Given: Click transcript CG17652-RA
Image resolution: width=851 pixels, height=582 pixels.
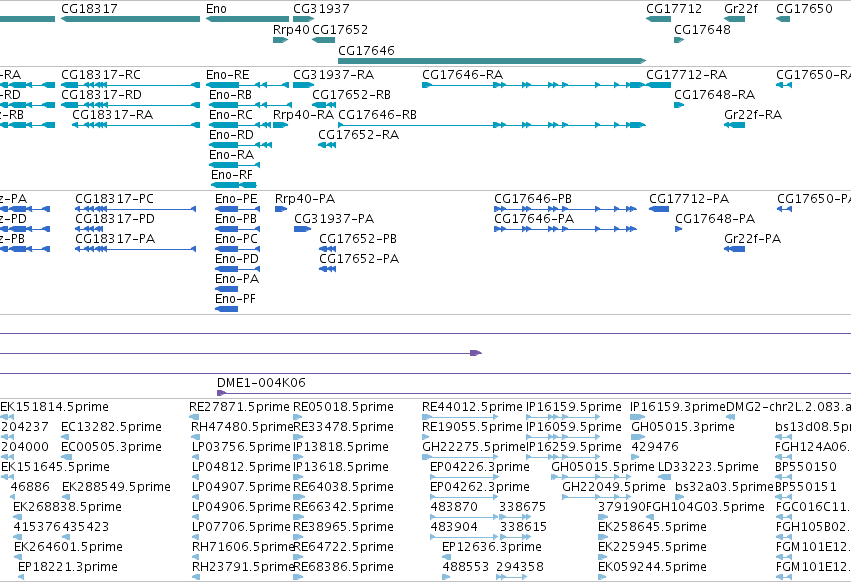Looking at the screenshot, I should 358,135.
